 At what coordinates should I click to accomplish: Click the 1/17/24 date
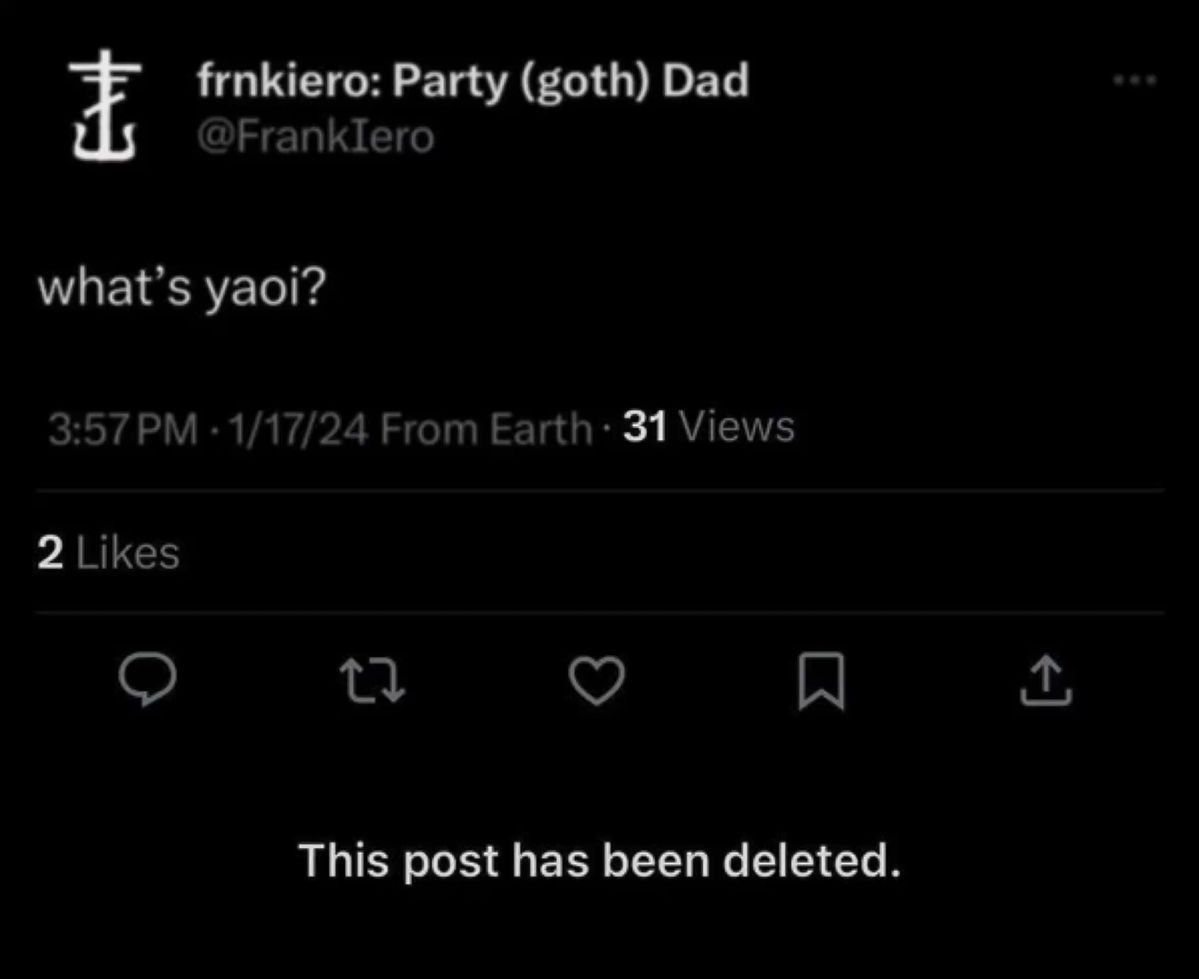click(x=298, y=430)
